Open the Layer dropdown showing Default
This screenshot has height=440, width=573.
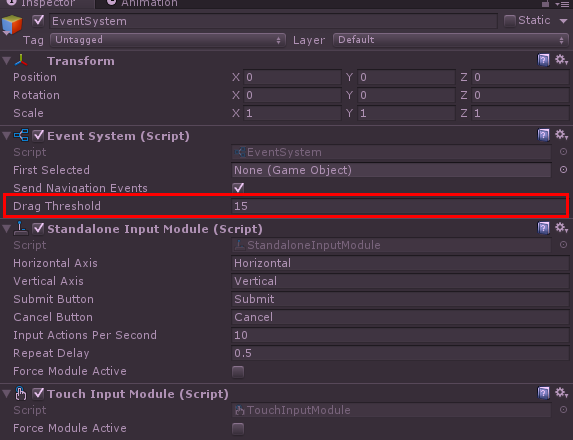pos(451,40)
